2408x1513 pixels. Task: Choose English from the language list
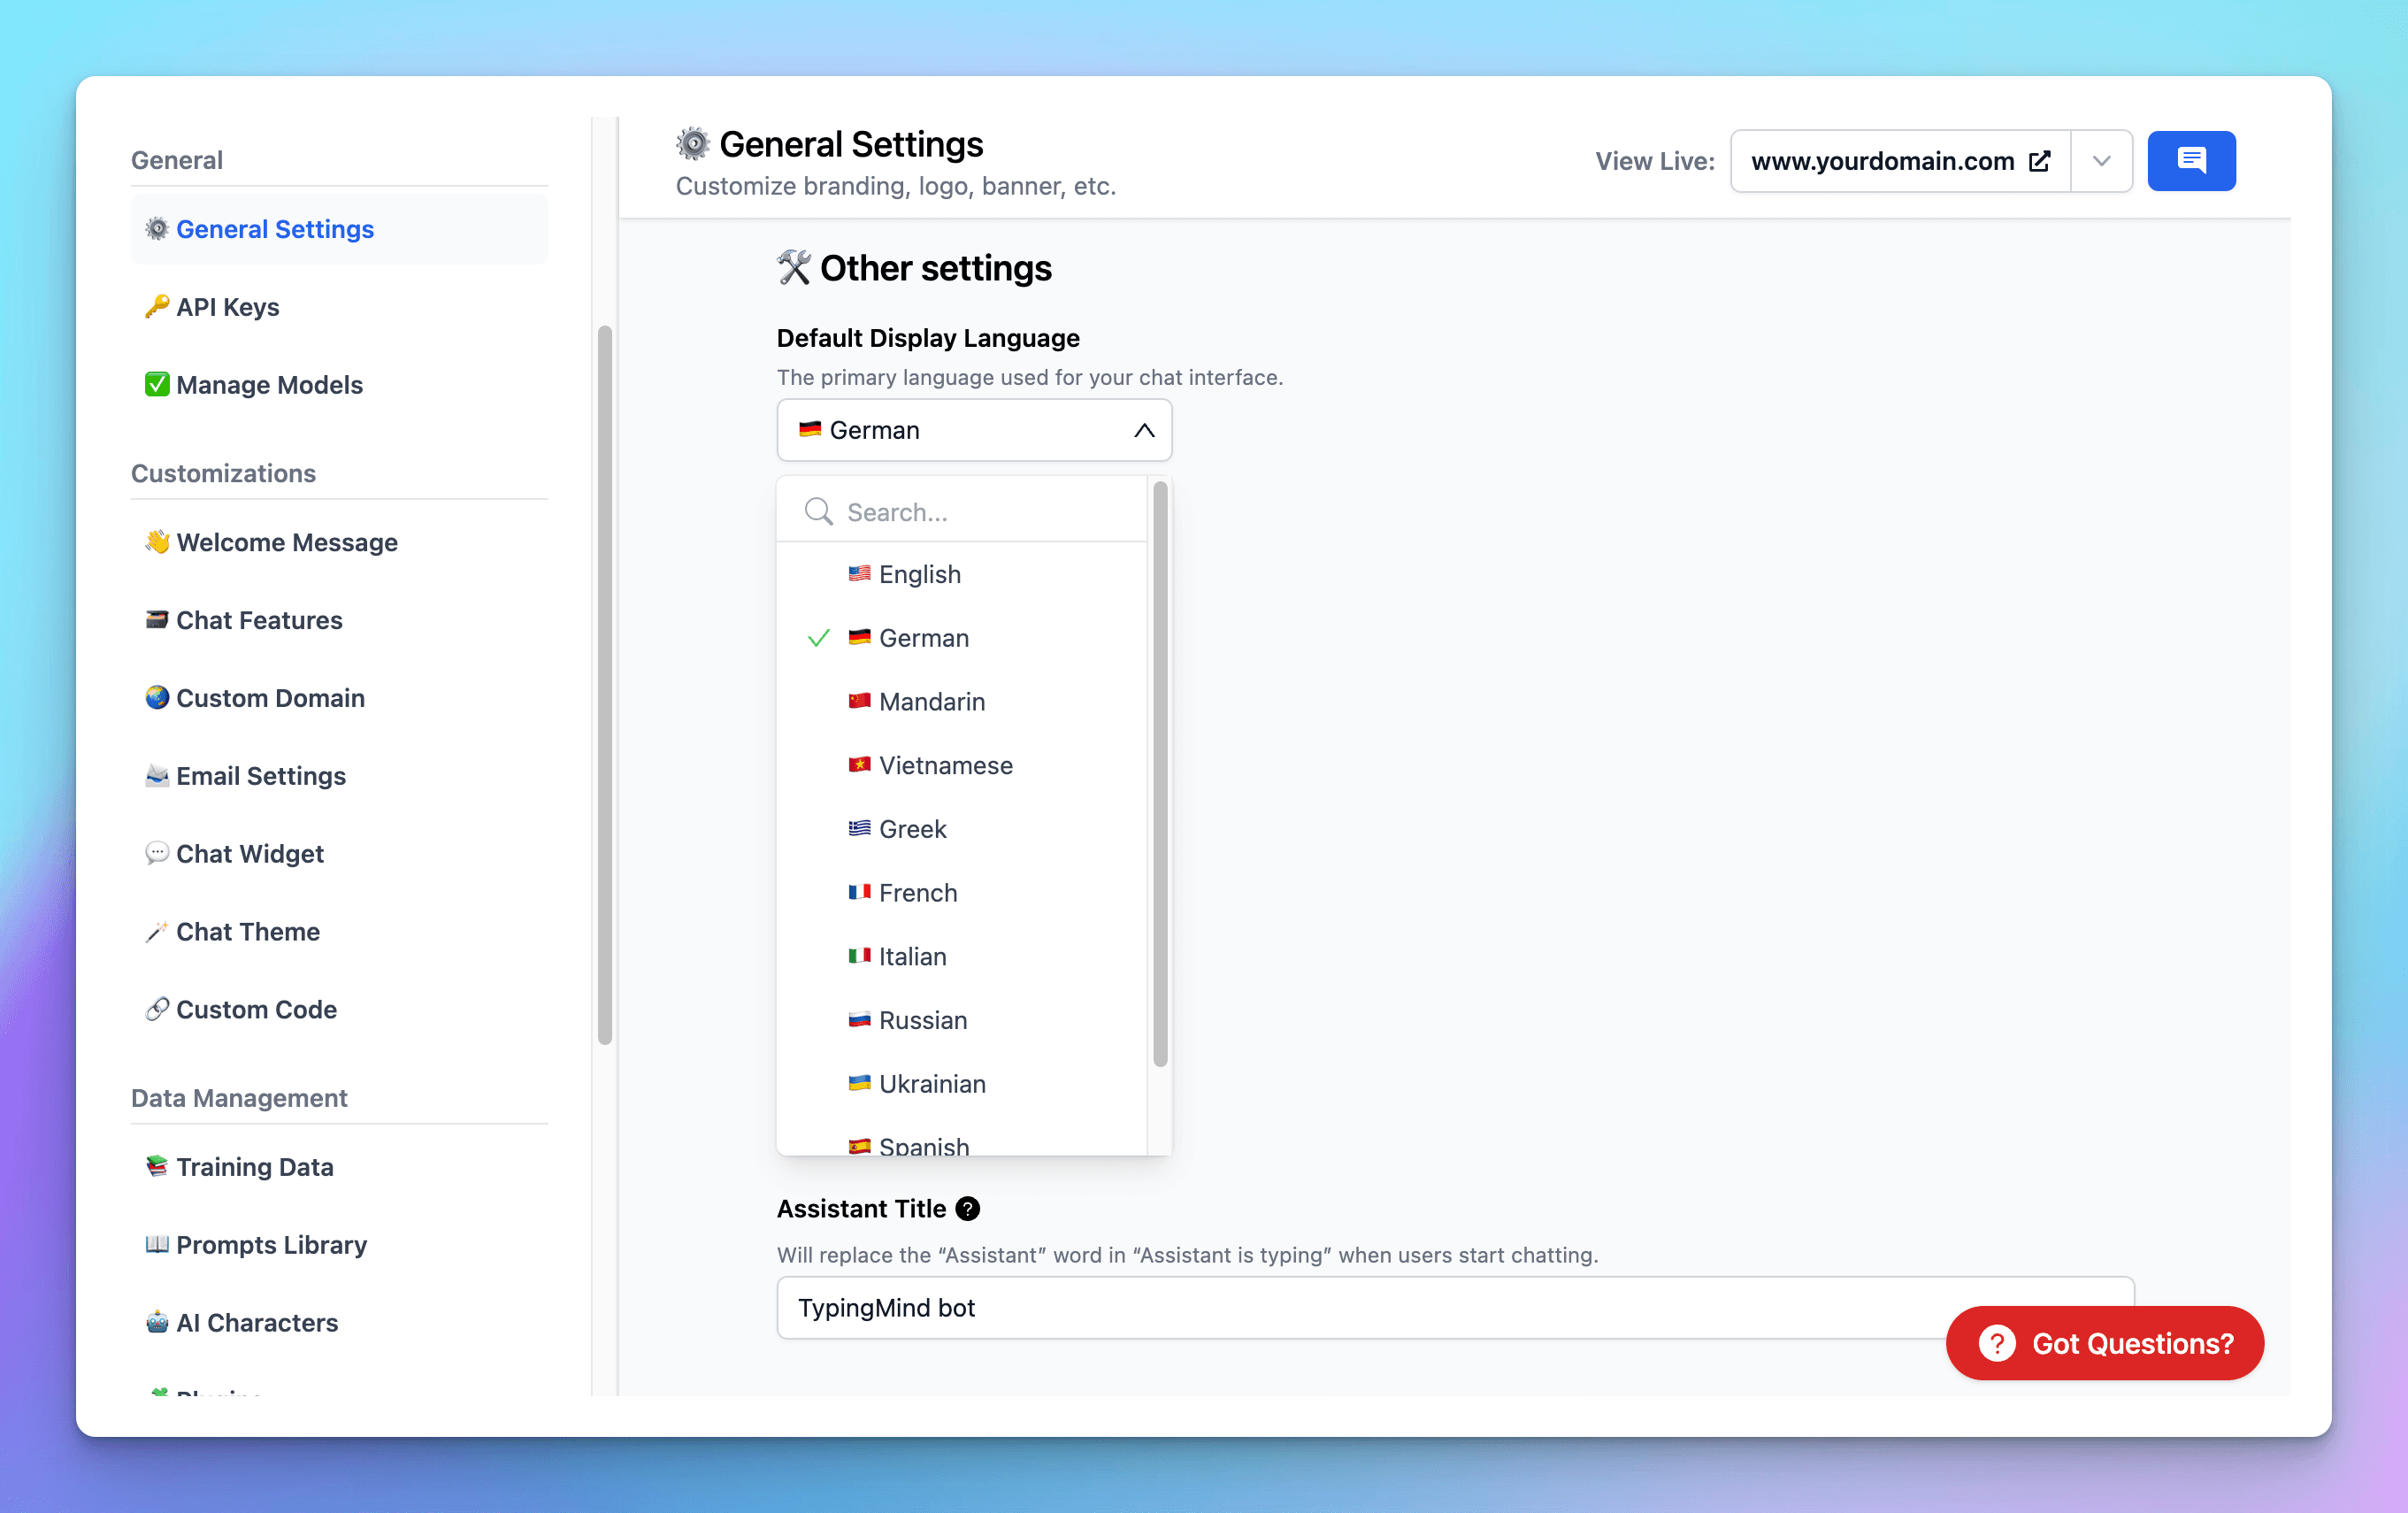[x=919, y=574]
